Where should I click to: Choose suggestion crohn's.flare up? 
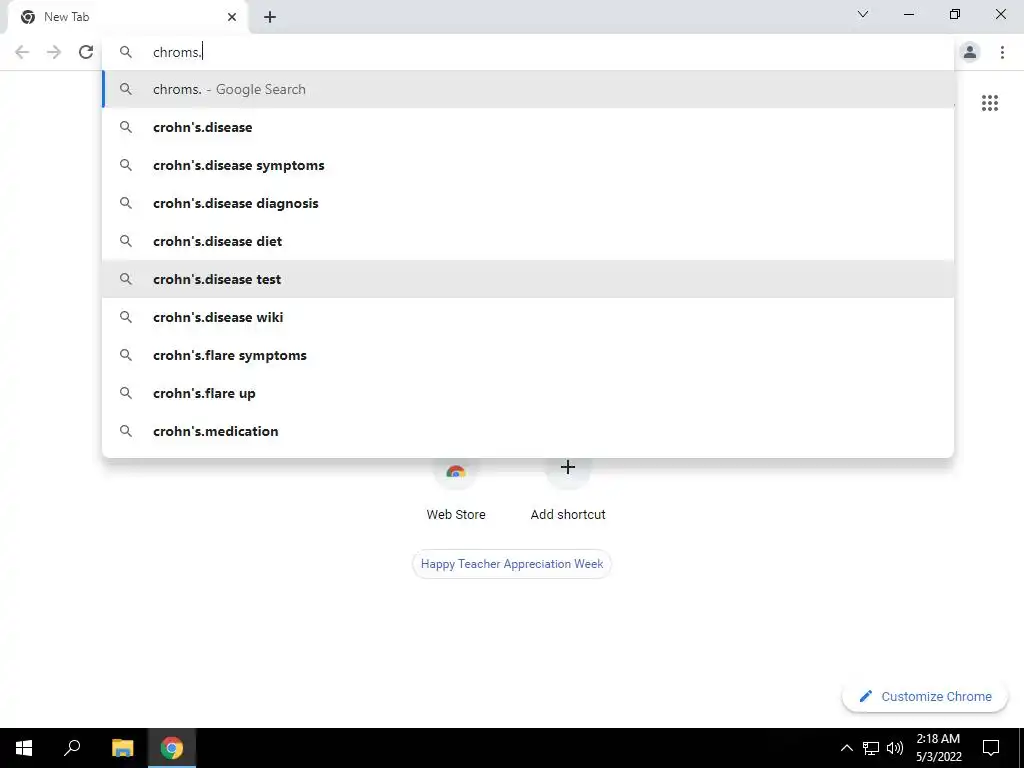528,392
